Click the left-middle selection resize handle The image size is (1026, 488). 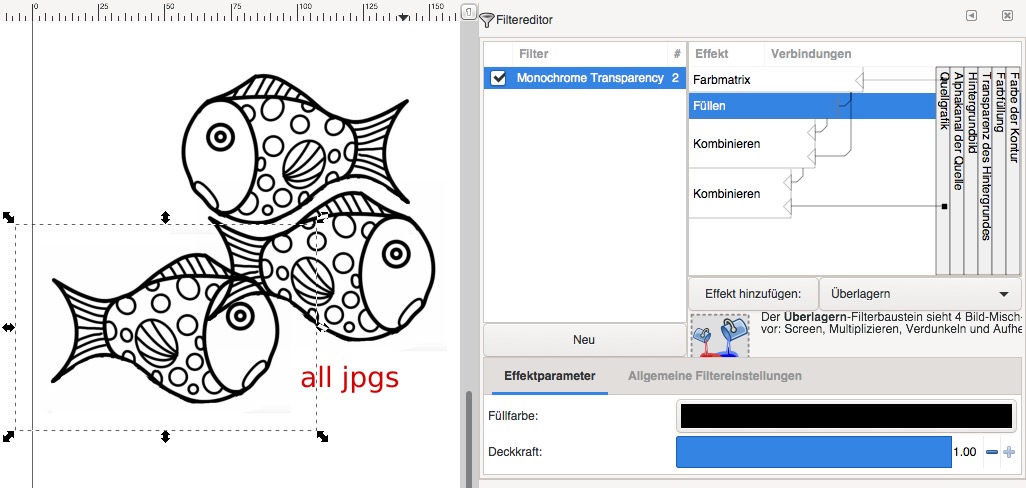(9, 327)
